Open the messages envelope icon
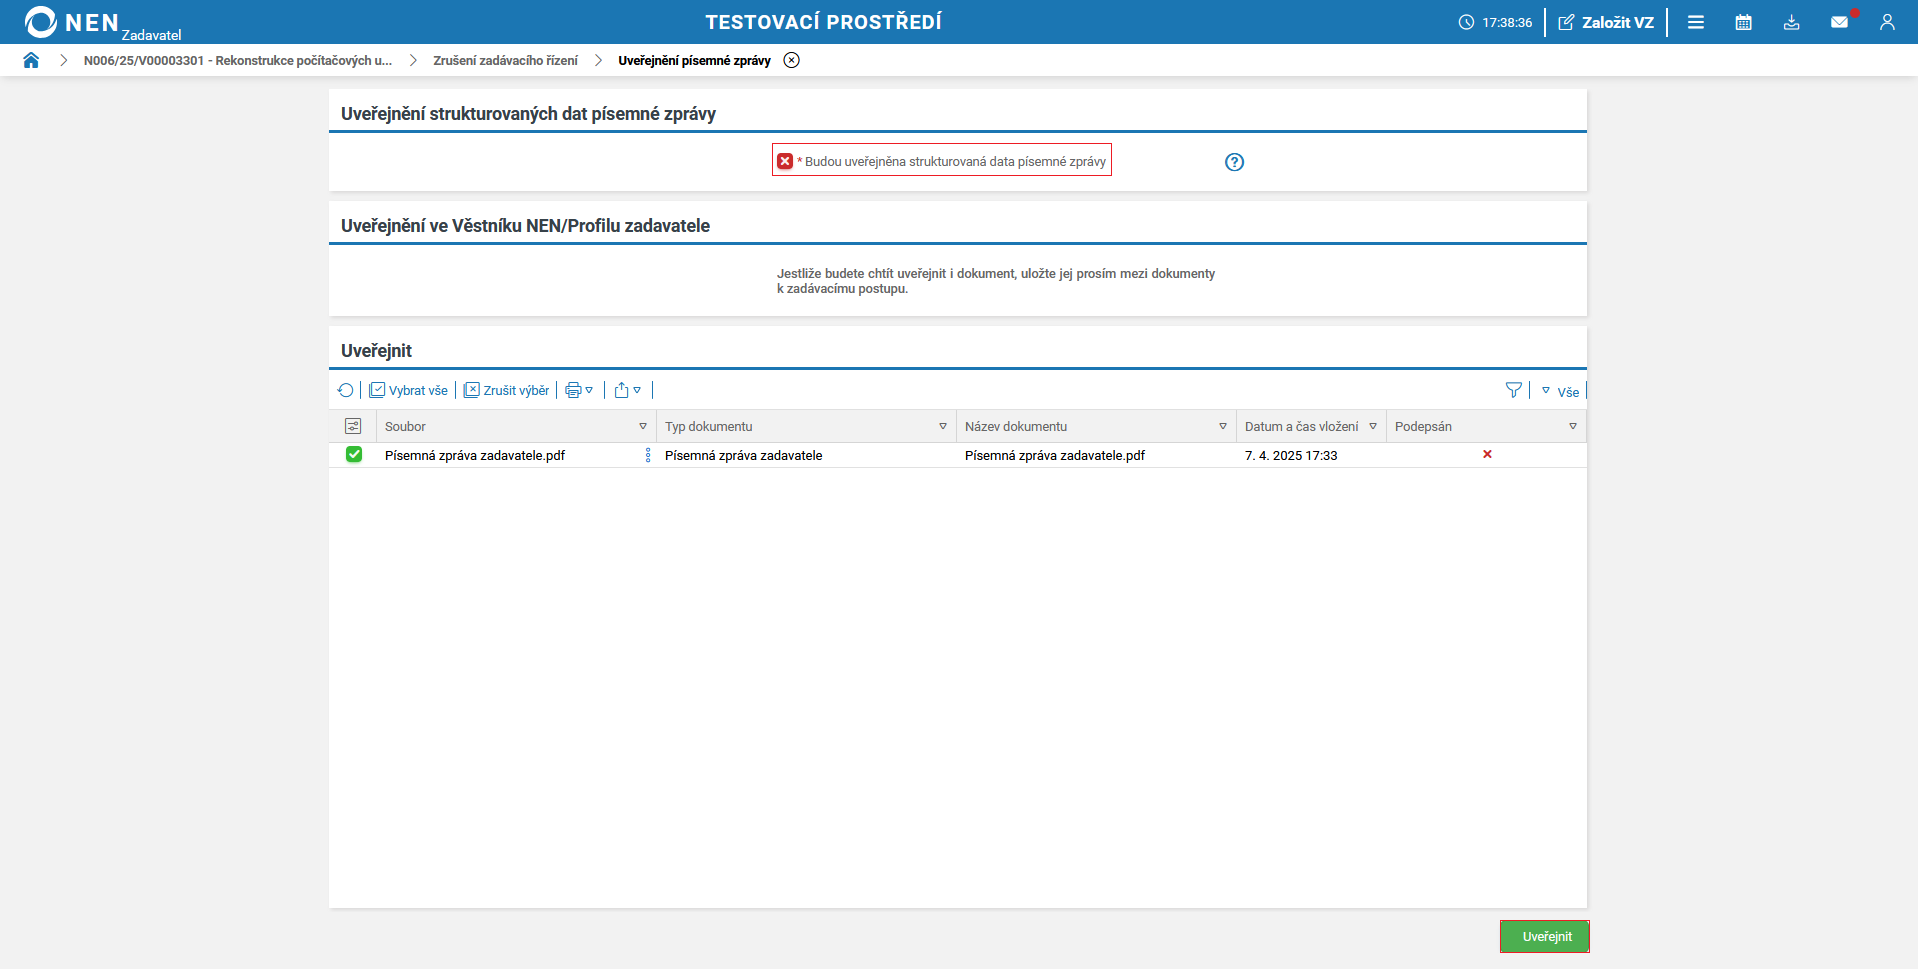 (1839, 22)
